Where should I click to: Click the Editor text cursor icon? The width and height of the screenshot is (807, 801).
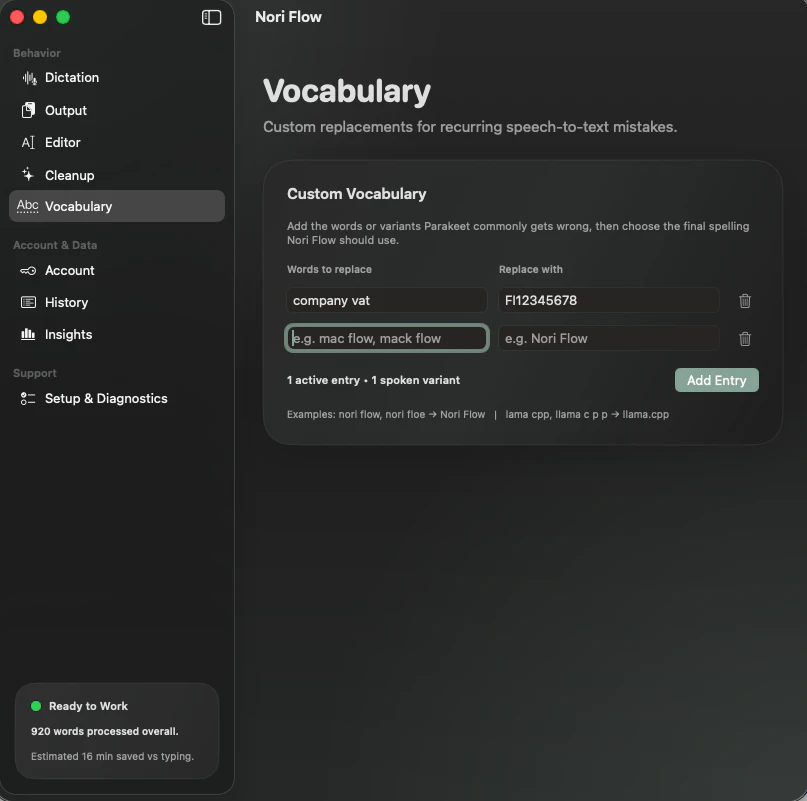[28, 143]
